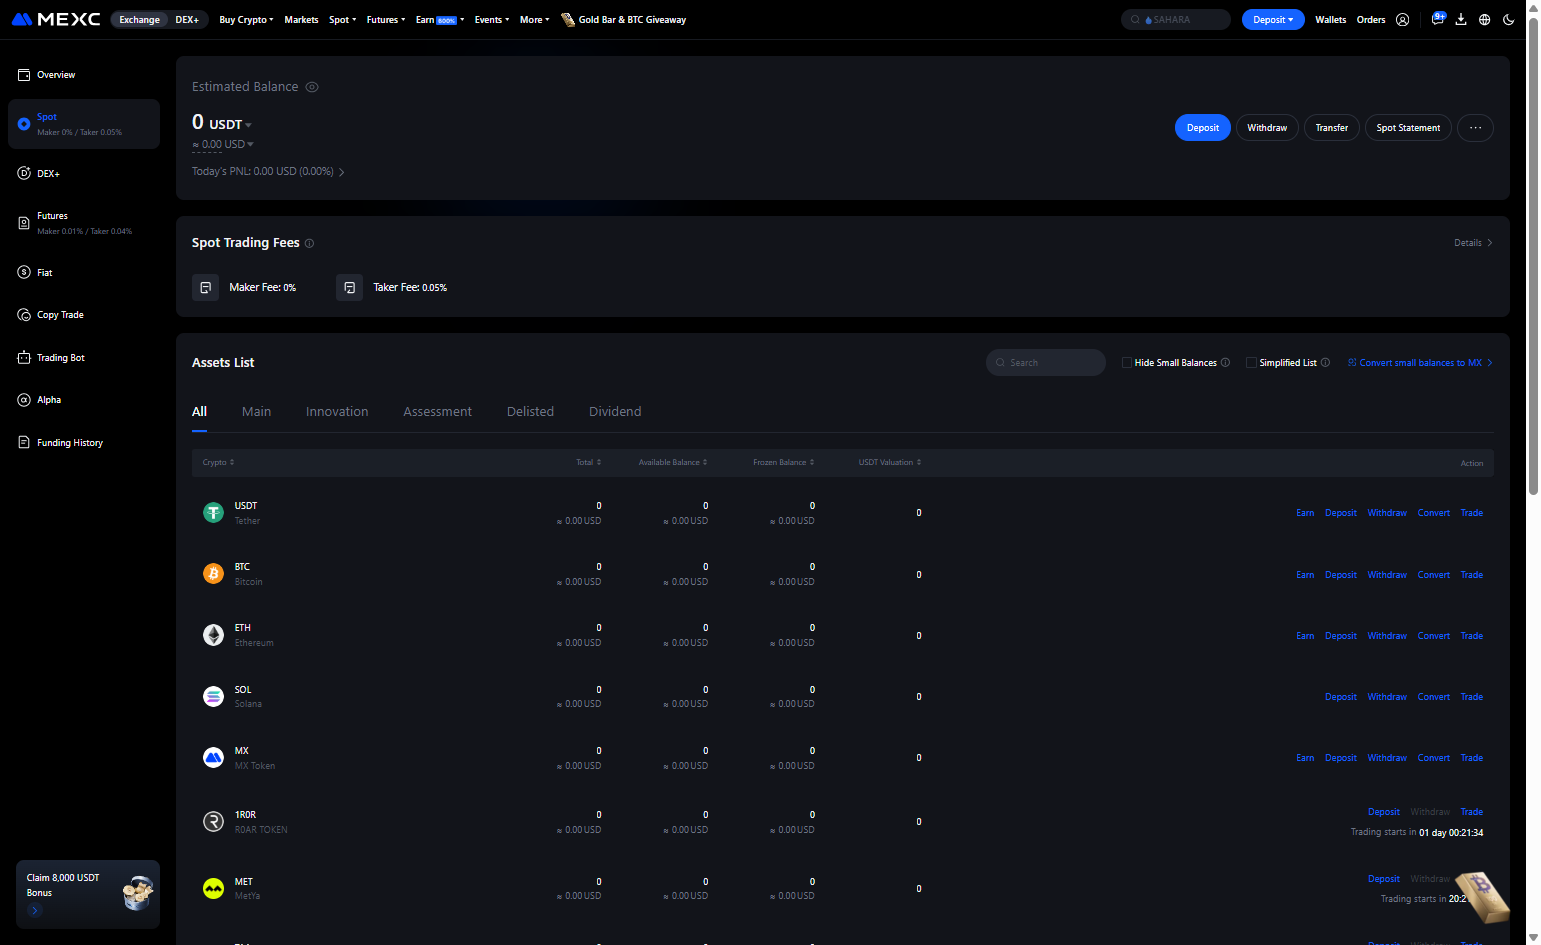The width and height of the screenshot is (1541, 945).
Task: Click the Tether USDT coin icon
Action: click(x=213, y=513)
